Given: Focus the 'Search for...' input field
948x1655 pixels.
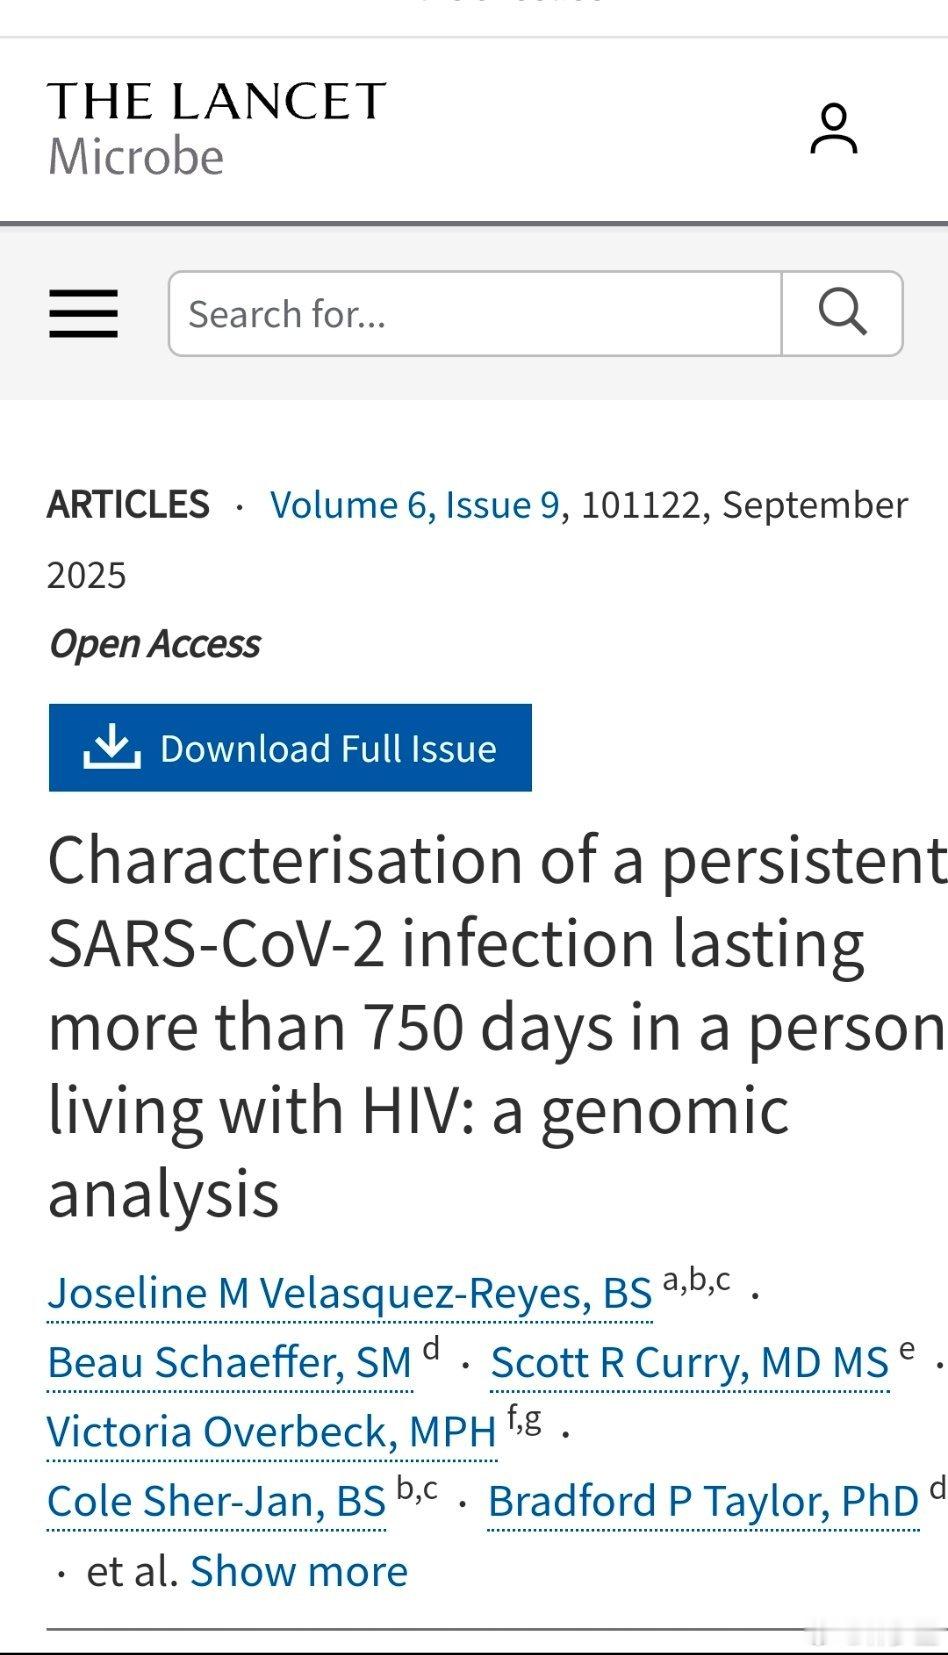Looking at the screenshot, I should pos(475,313).
